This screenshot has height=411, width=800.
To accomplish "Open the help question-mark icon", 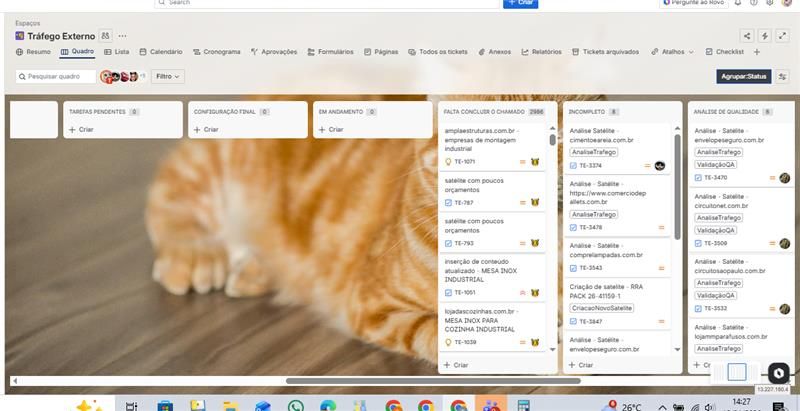I will click(x=754, y=3).
